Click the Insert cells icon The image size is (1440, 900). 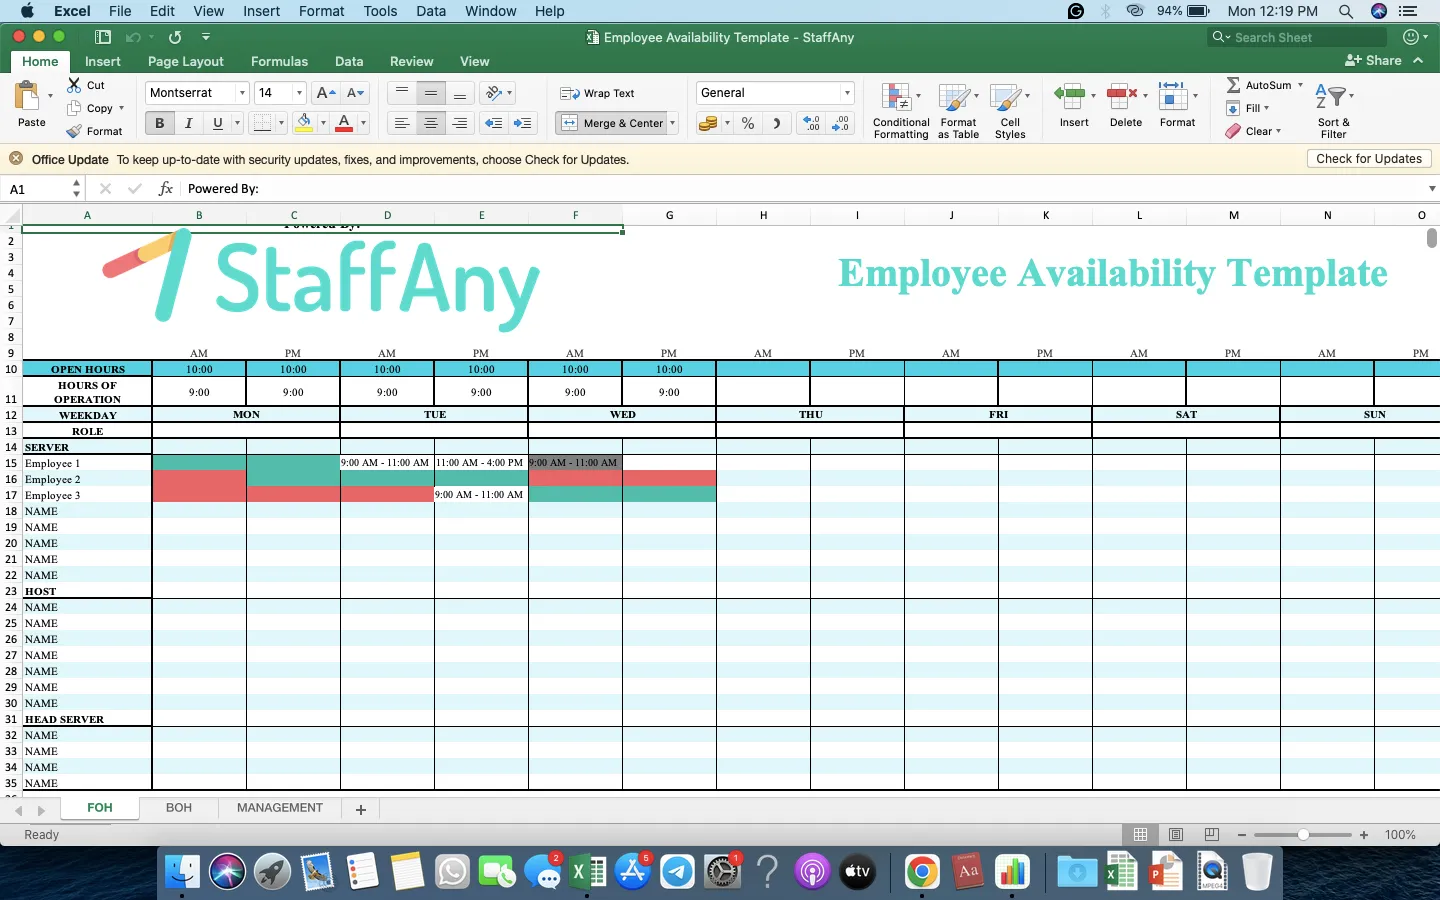tap(1070, 96)
